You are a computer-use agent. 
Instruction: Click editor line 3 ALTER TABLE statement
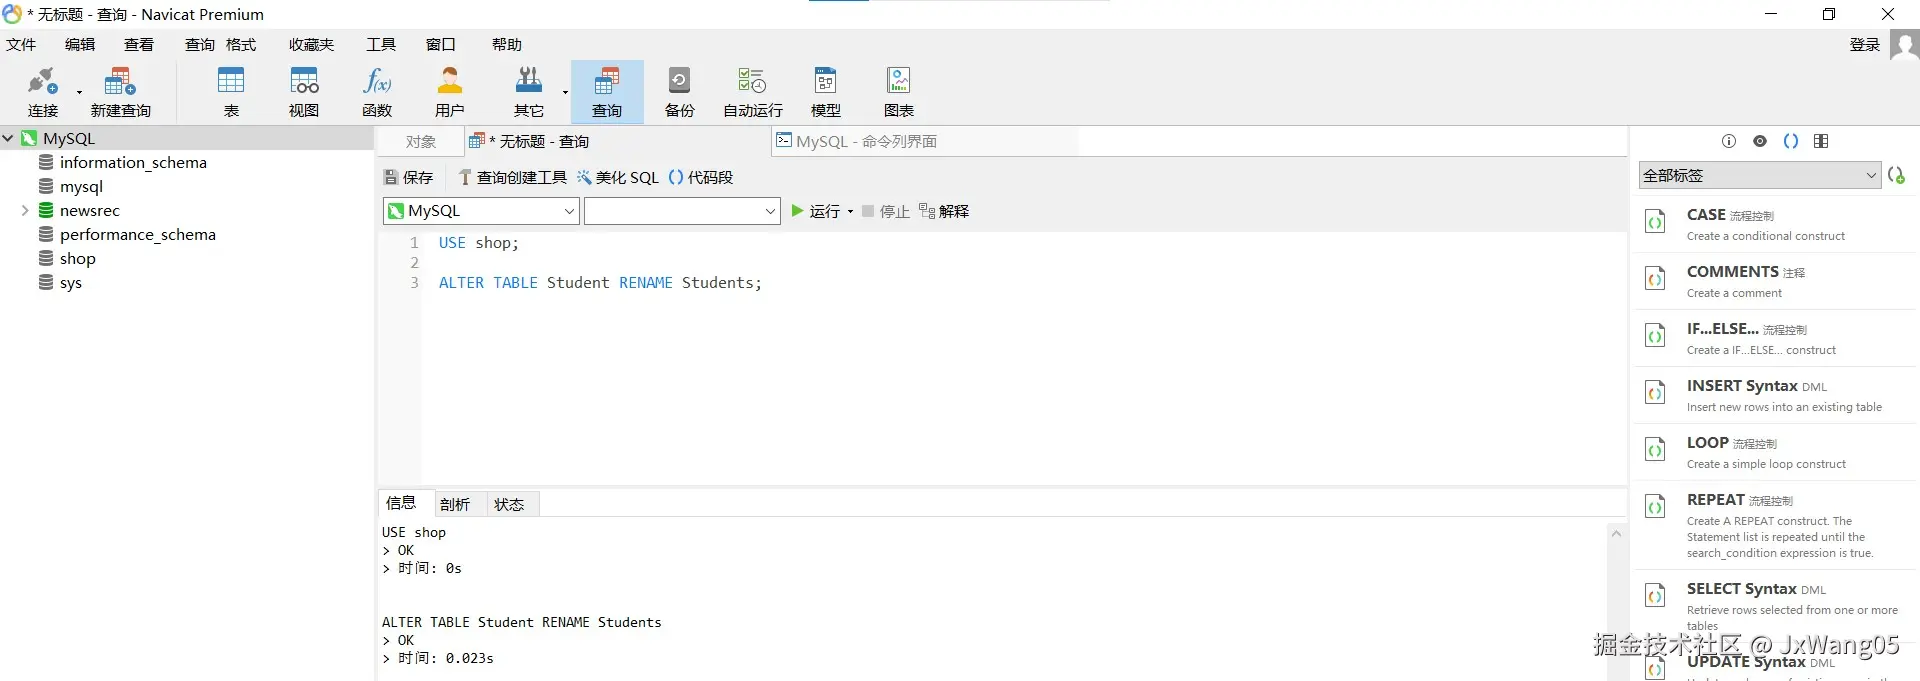600,283
